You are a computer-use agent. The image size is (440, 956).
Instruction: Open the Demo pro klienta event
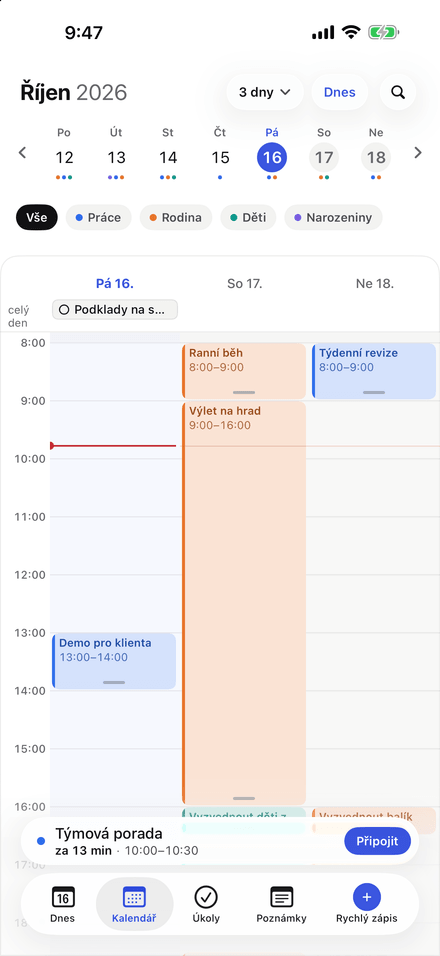coord(114,662)
